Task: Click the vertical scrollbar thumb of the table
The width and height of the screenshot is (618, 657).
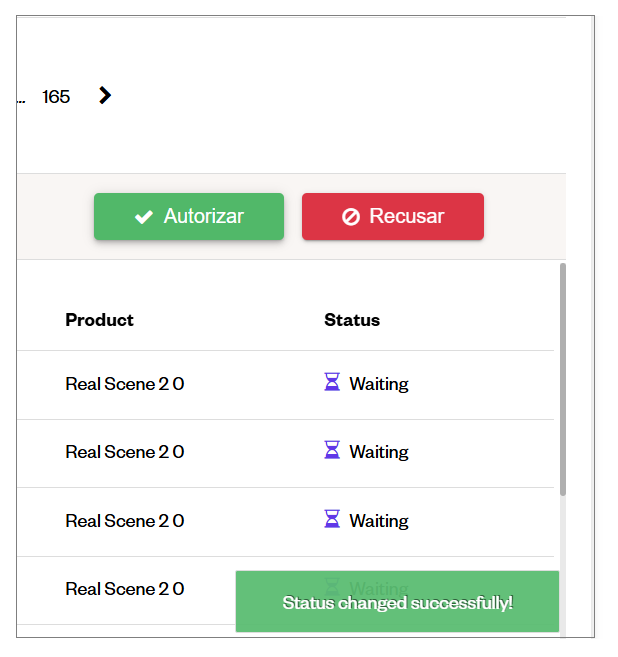Action: click(x=563, y=380)
